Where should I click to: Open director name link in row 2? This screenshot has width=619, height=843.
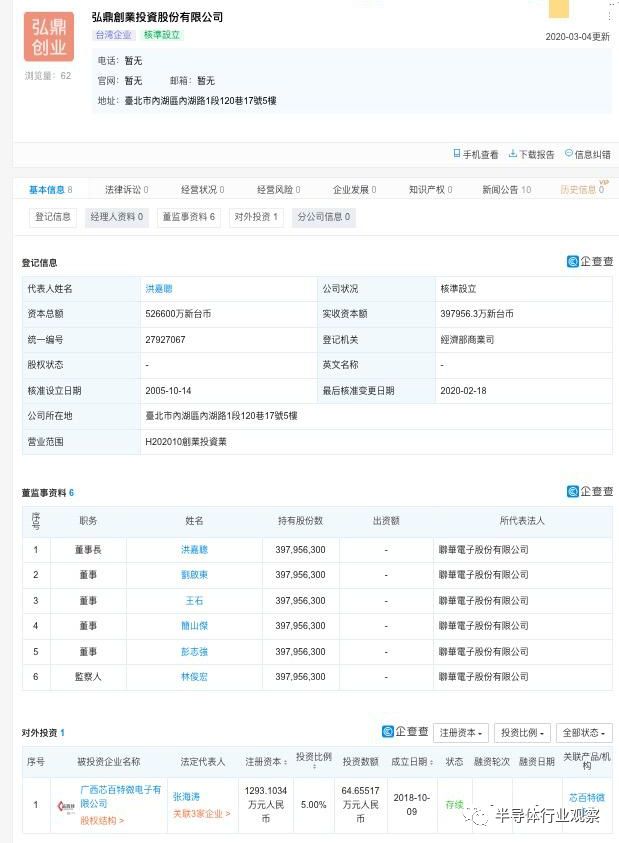click(194, 575)
